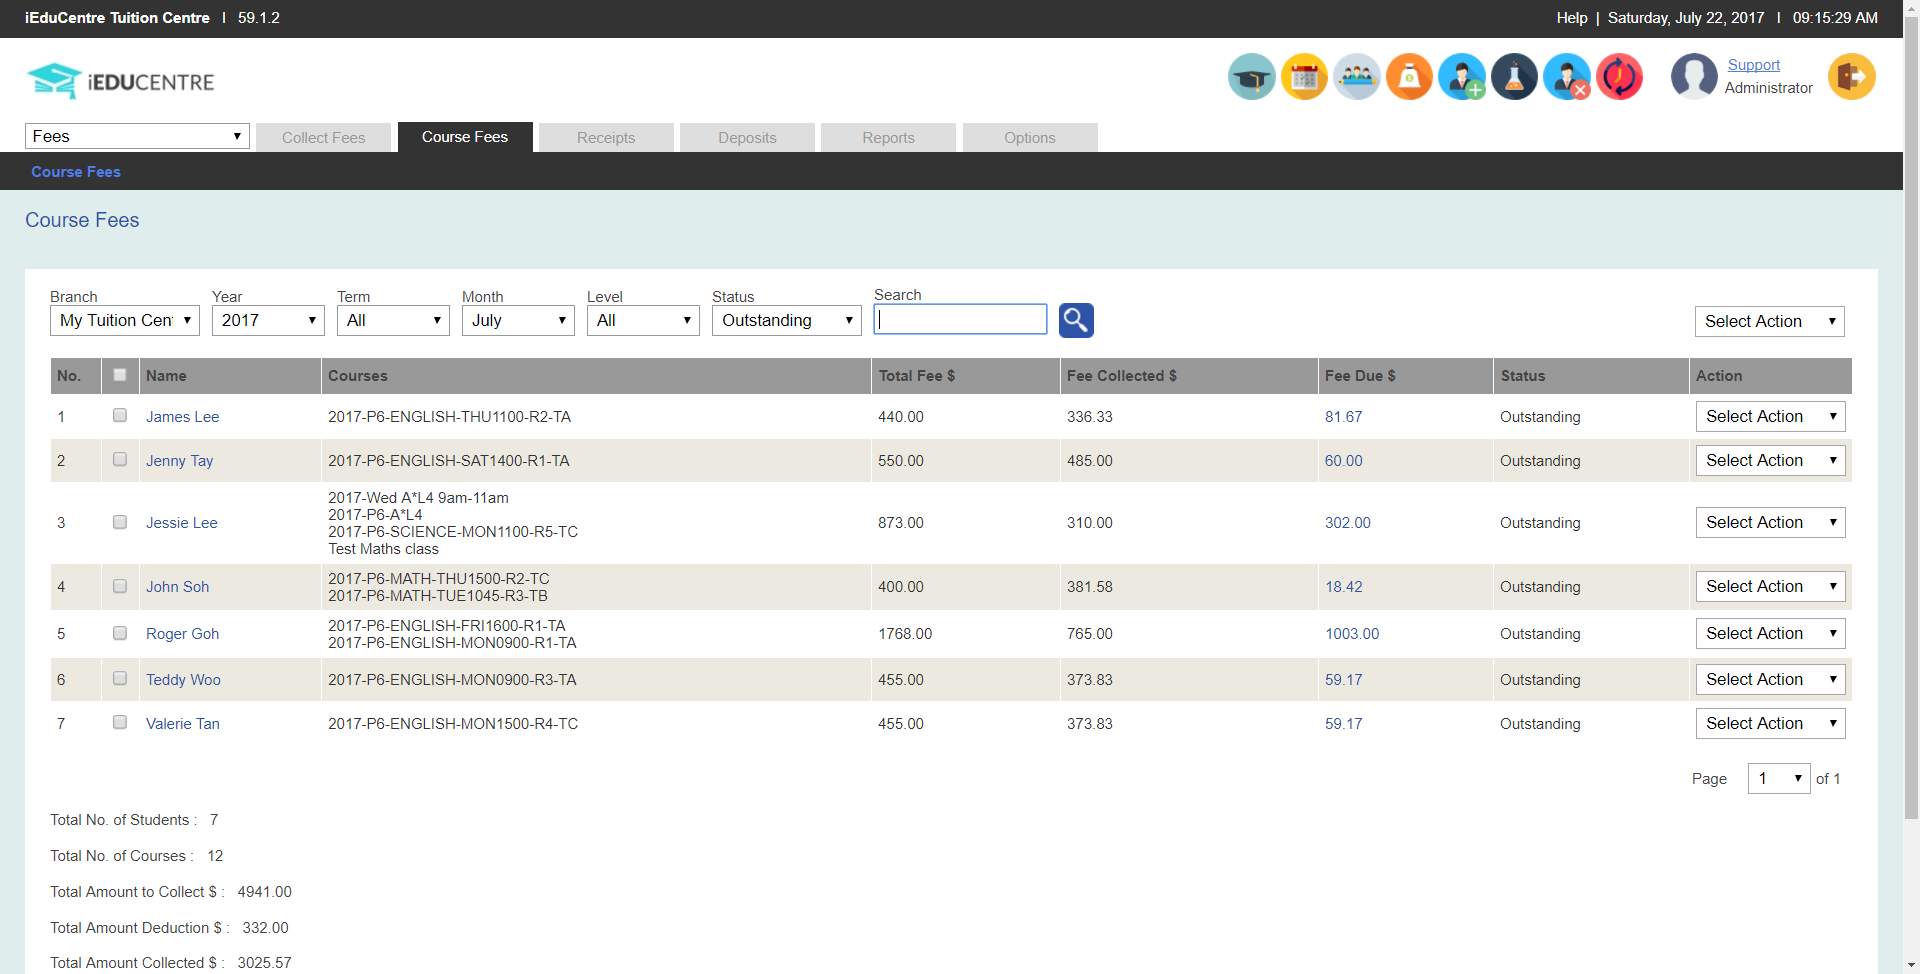Focus the Search text field
Screen dimensions: 1920x974
click(960, 319)
